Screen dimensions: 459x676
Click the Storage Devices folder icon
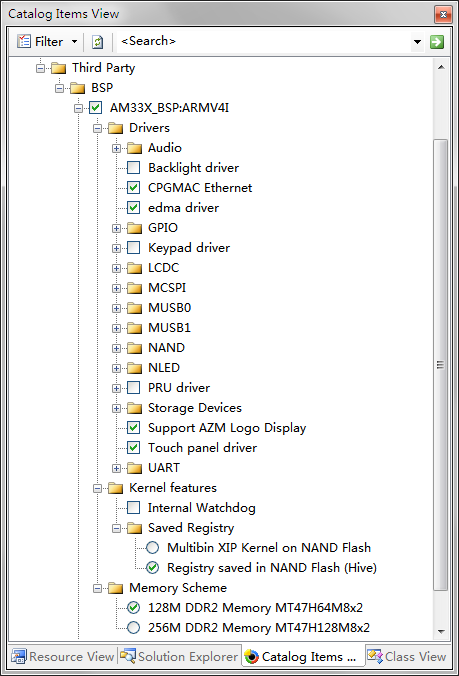[134, 408]
